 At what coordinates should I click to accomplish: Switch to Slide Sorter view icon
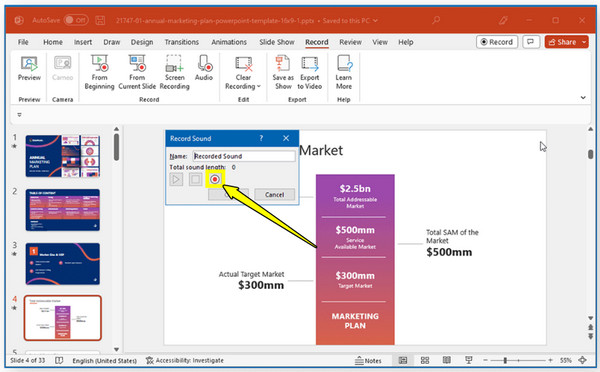point(425,360)
